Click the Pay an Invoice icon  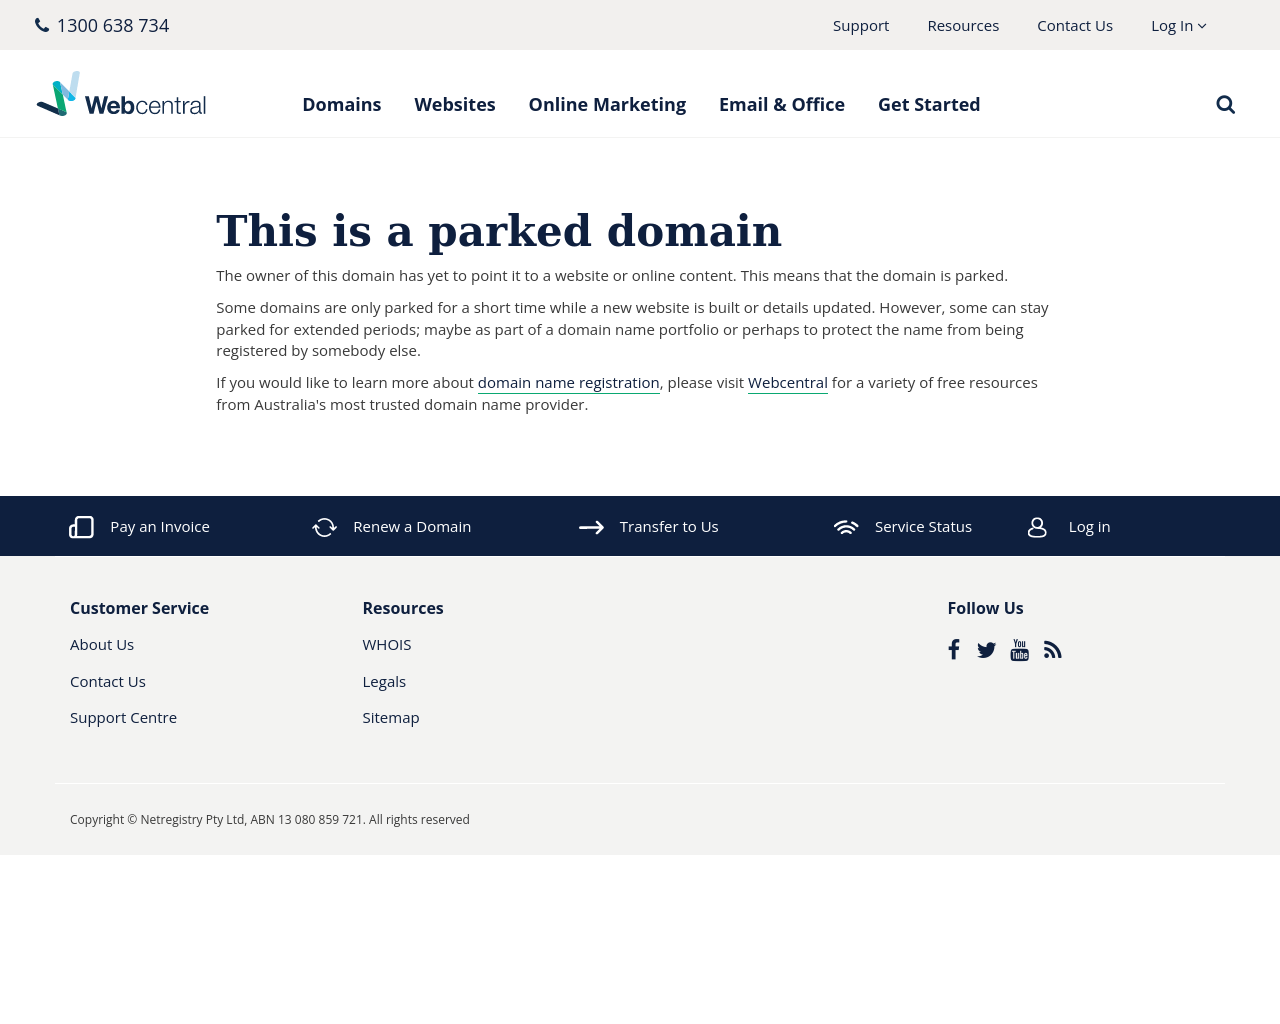tap(81, 527)
